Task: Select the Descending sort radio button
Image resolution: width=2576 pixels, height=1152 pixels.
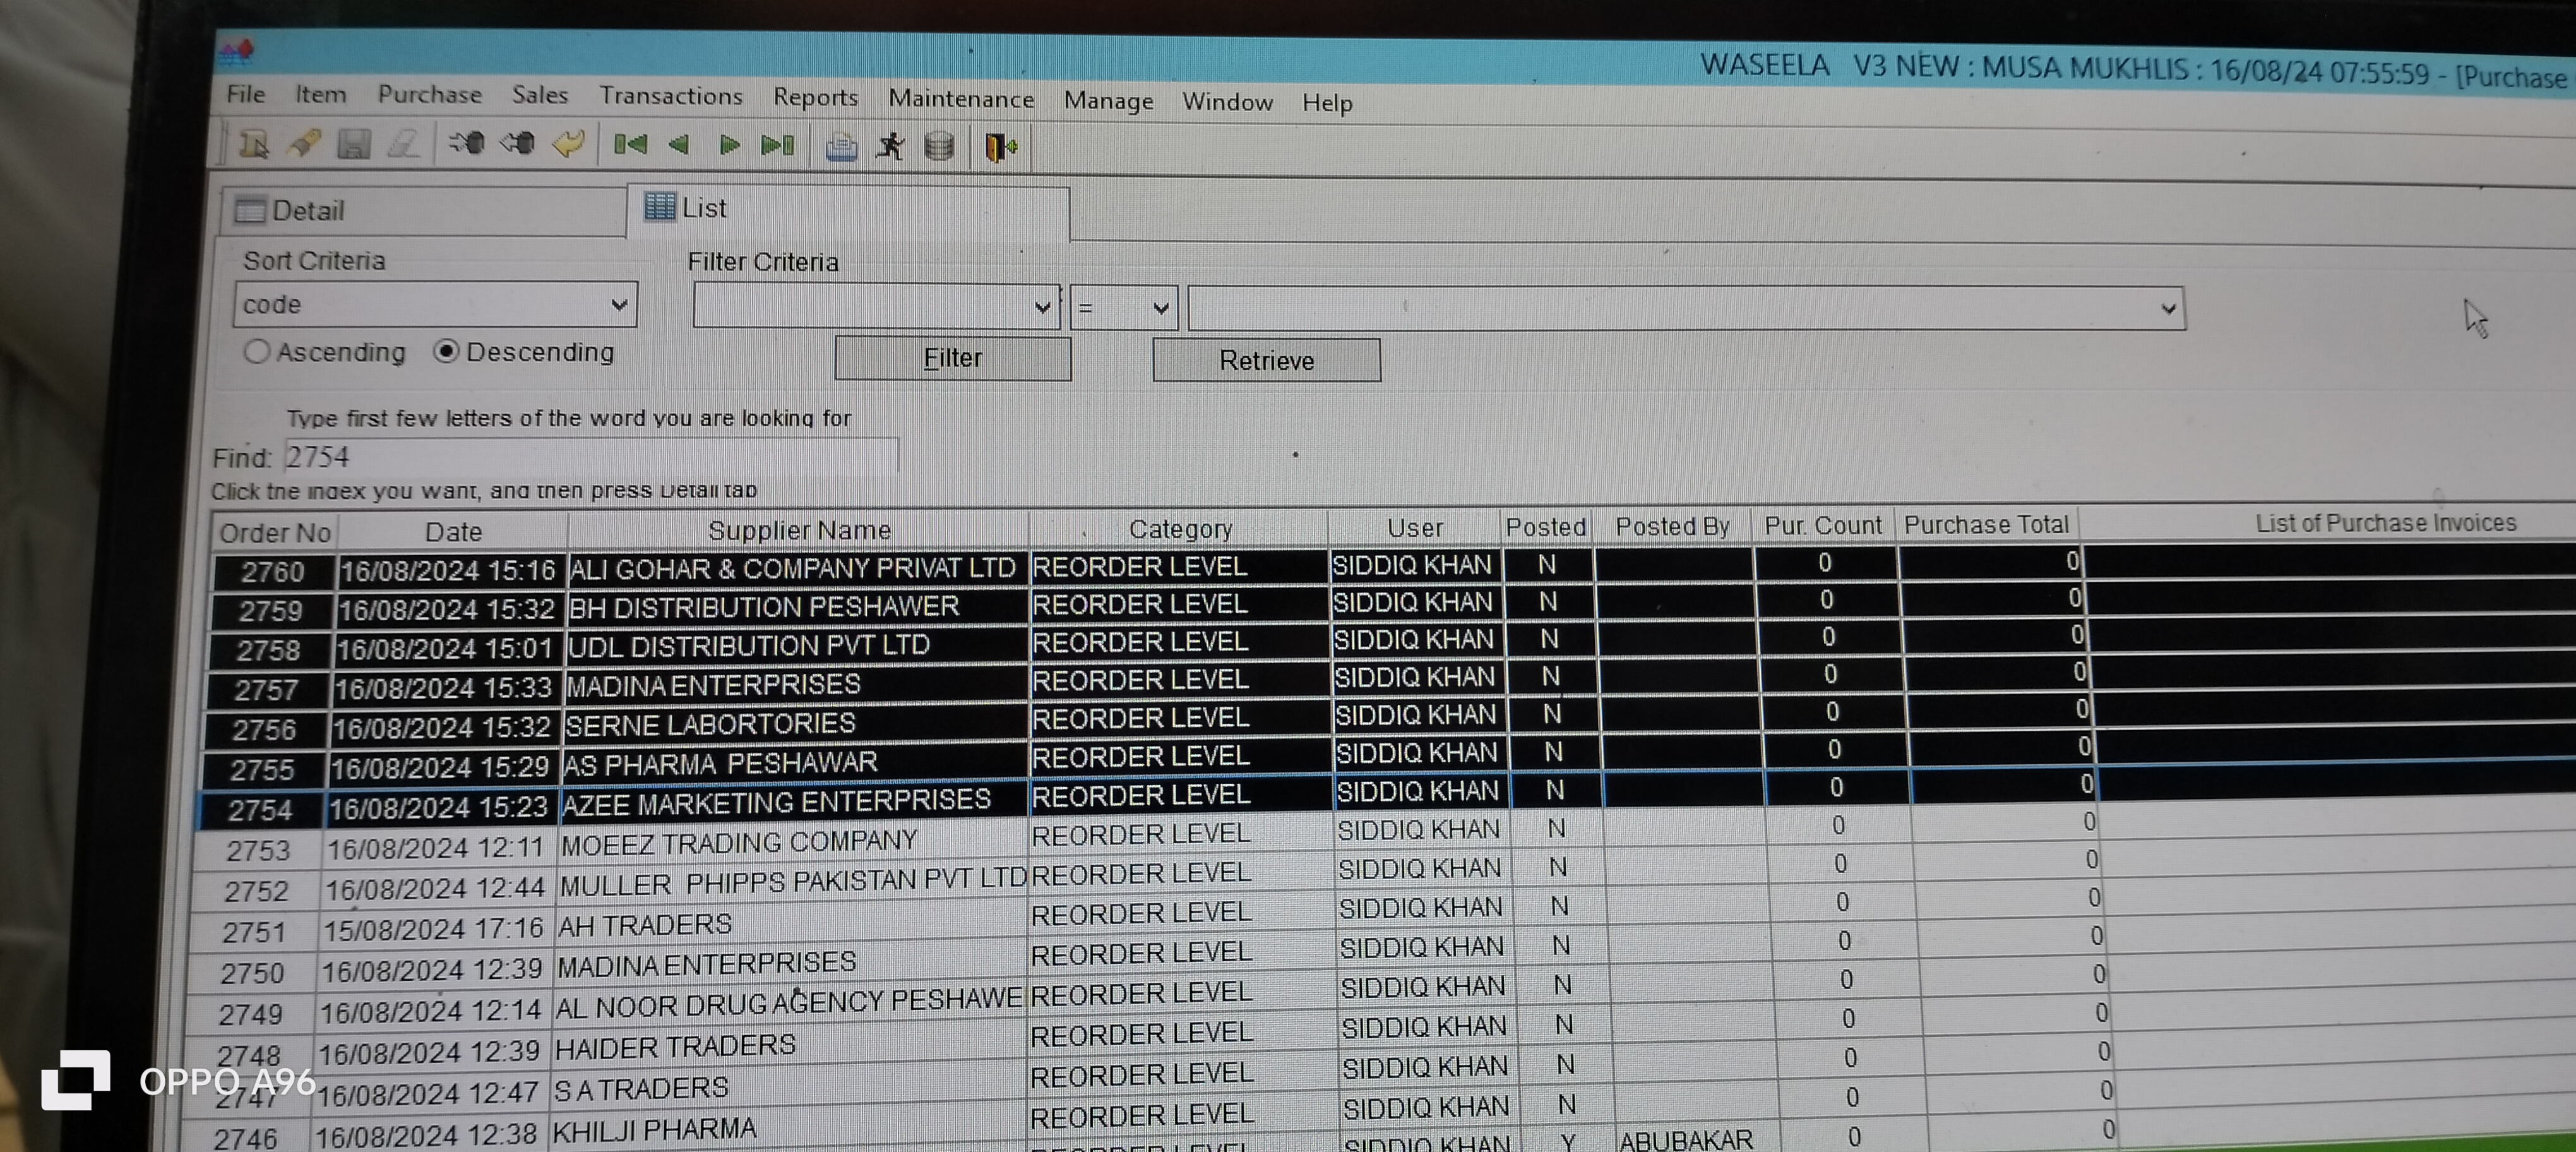Action: (x=446, y=351)
